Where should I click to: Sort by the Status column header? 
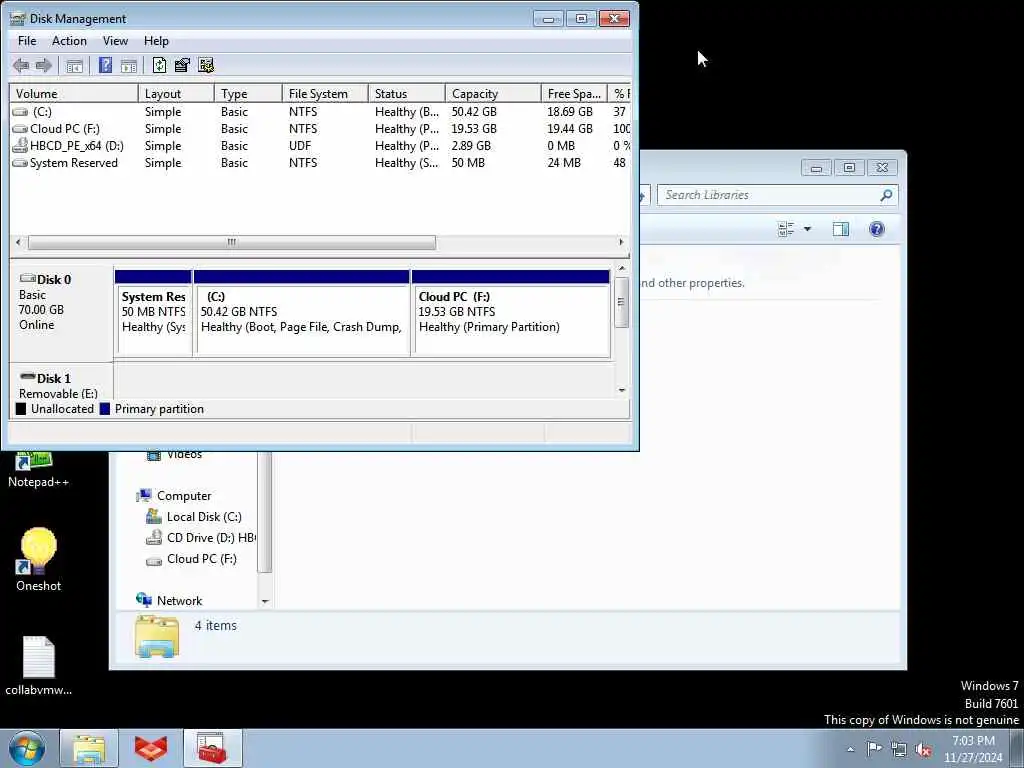(407, 93)
